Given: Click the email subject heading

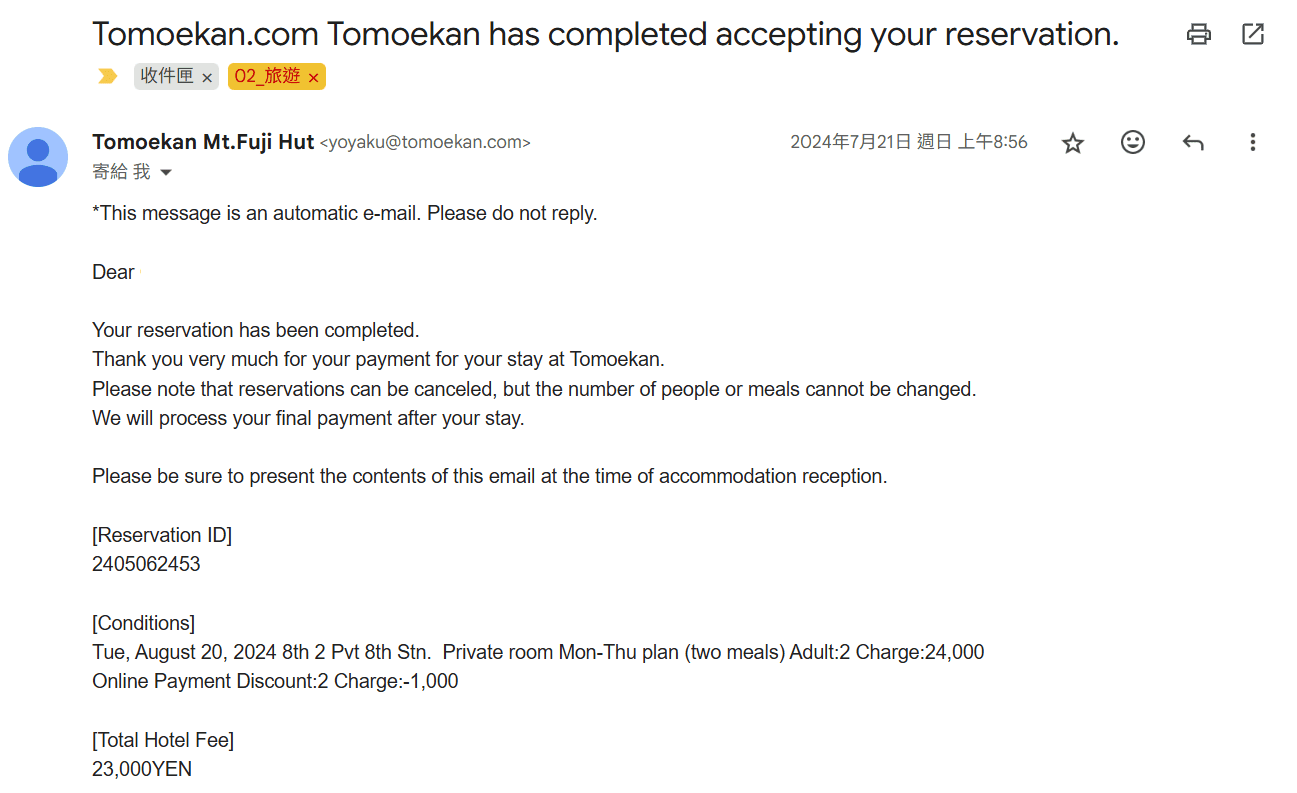Looking at the screenshot, I should (605, 34).
